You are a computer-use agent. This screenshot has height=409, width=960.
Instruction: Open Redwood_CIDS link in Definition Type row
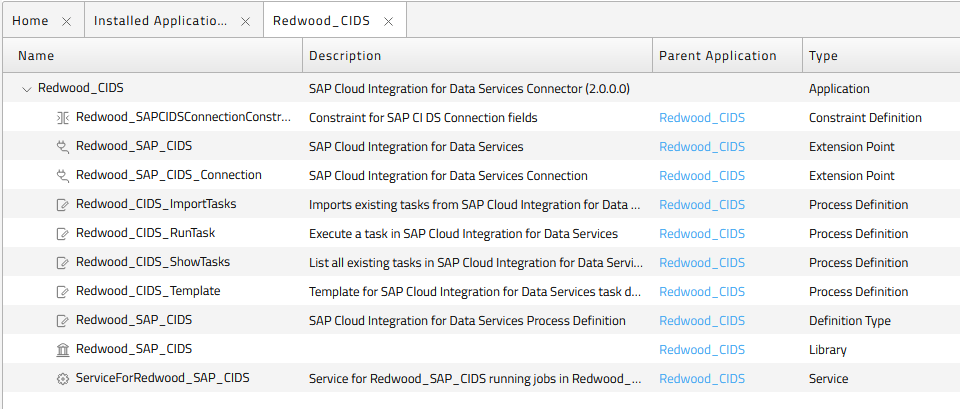pyautogui.click(x=702, y=321)
